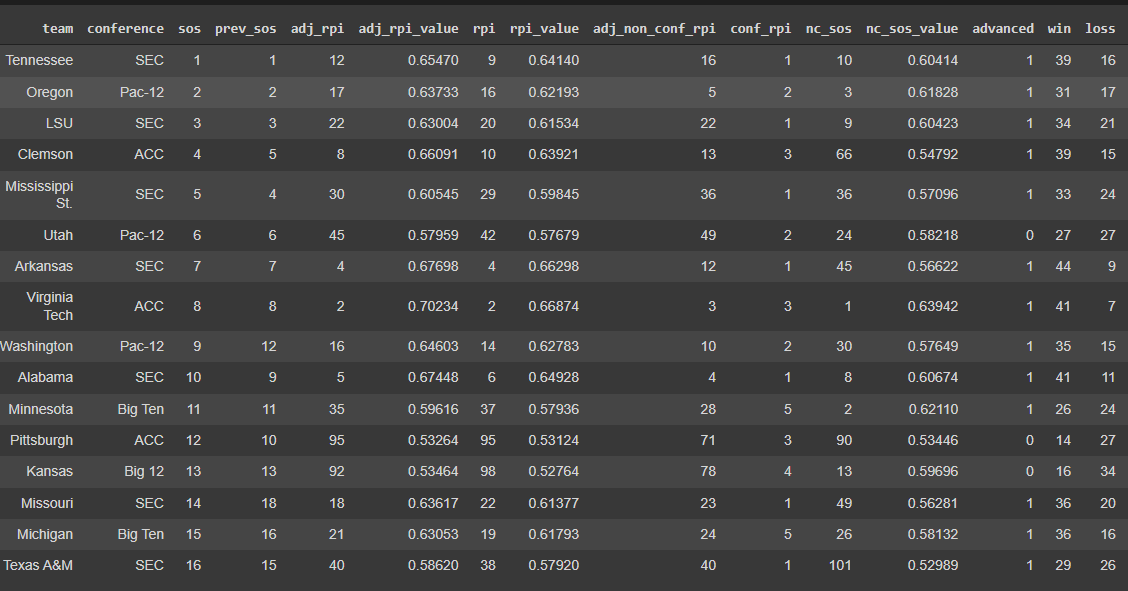Screen dimensions: 1128x591
Task: Click Missouri's adj_rpi_value 0.63617
Action: tap(433, 503)
